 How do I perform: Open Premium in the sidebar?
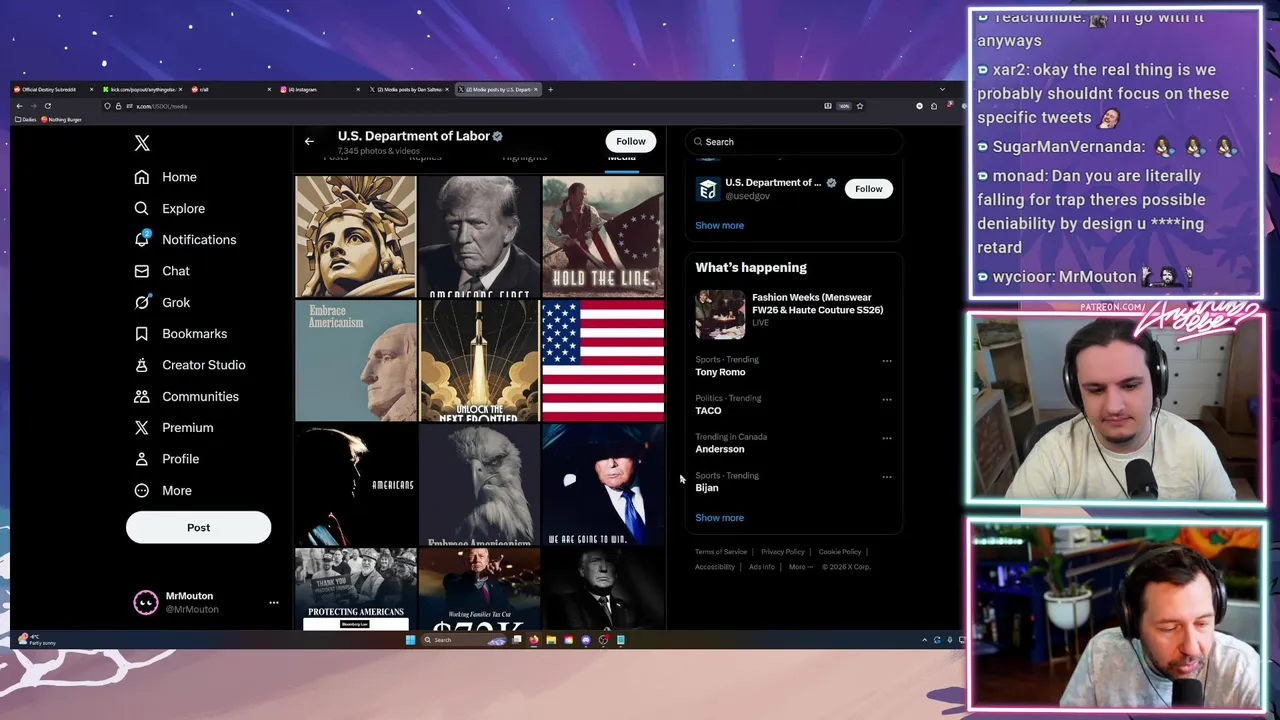[174, 428]
